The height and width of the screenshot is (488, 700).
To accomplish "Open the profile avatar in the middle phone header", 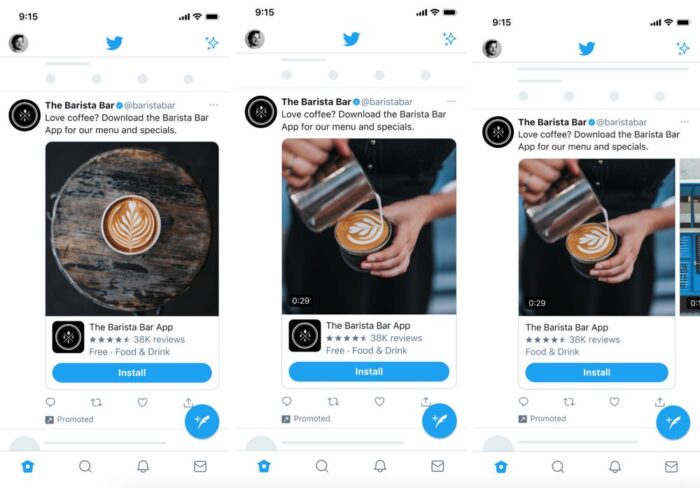I will coord(255,39).
